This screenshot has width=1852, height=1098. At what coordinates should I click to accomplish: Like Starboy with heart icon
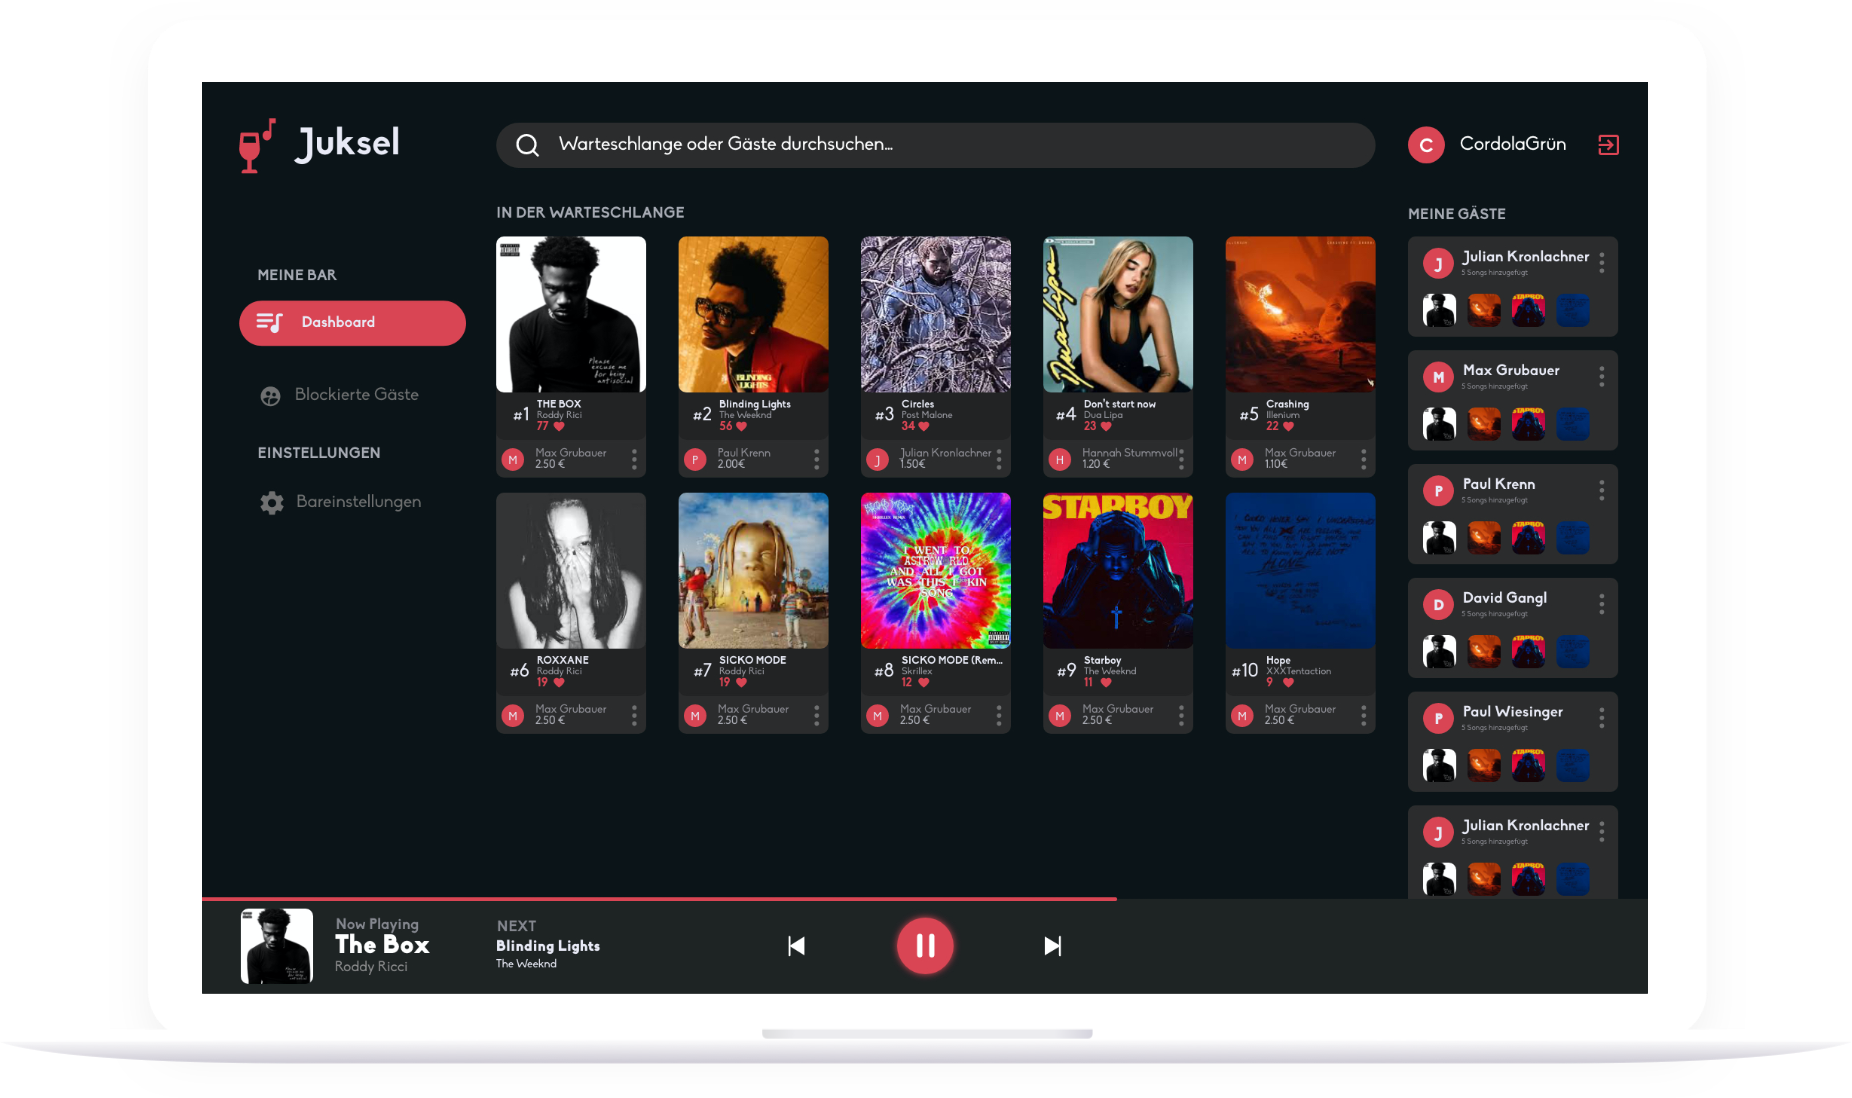pyautogui.click(x=1106, y=683)
